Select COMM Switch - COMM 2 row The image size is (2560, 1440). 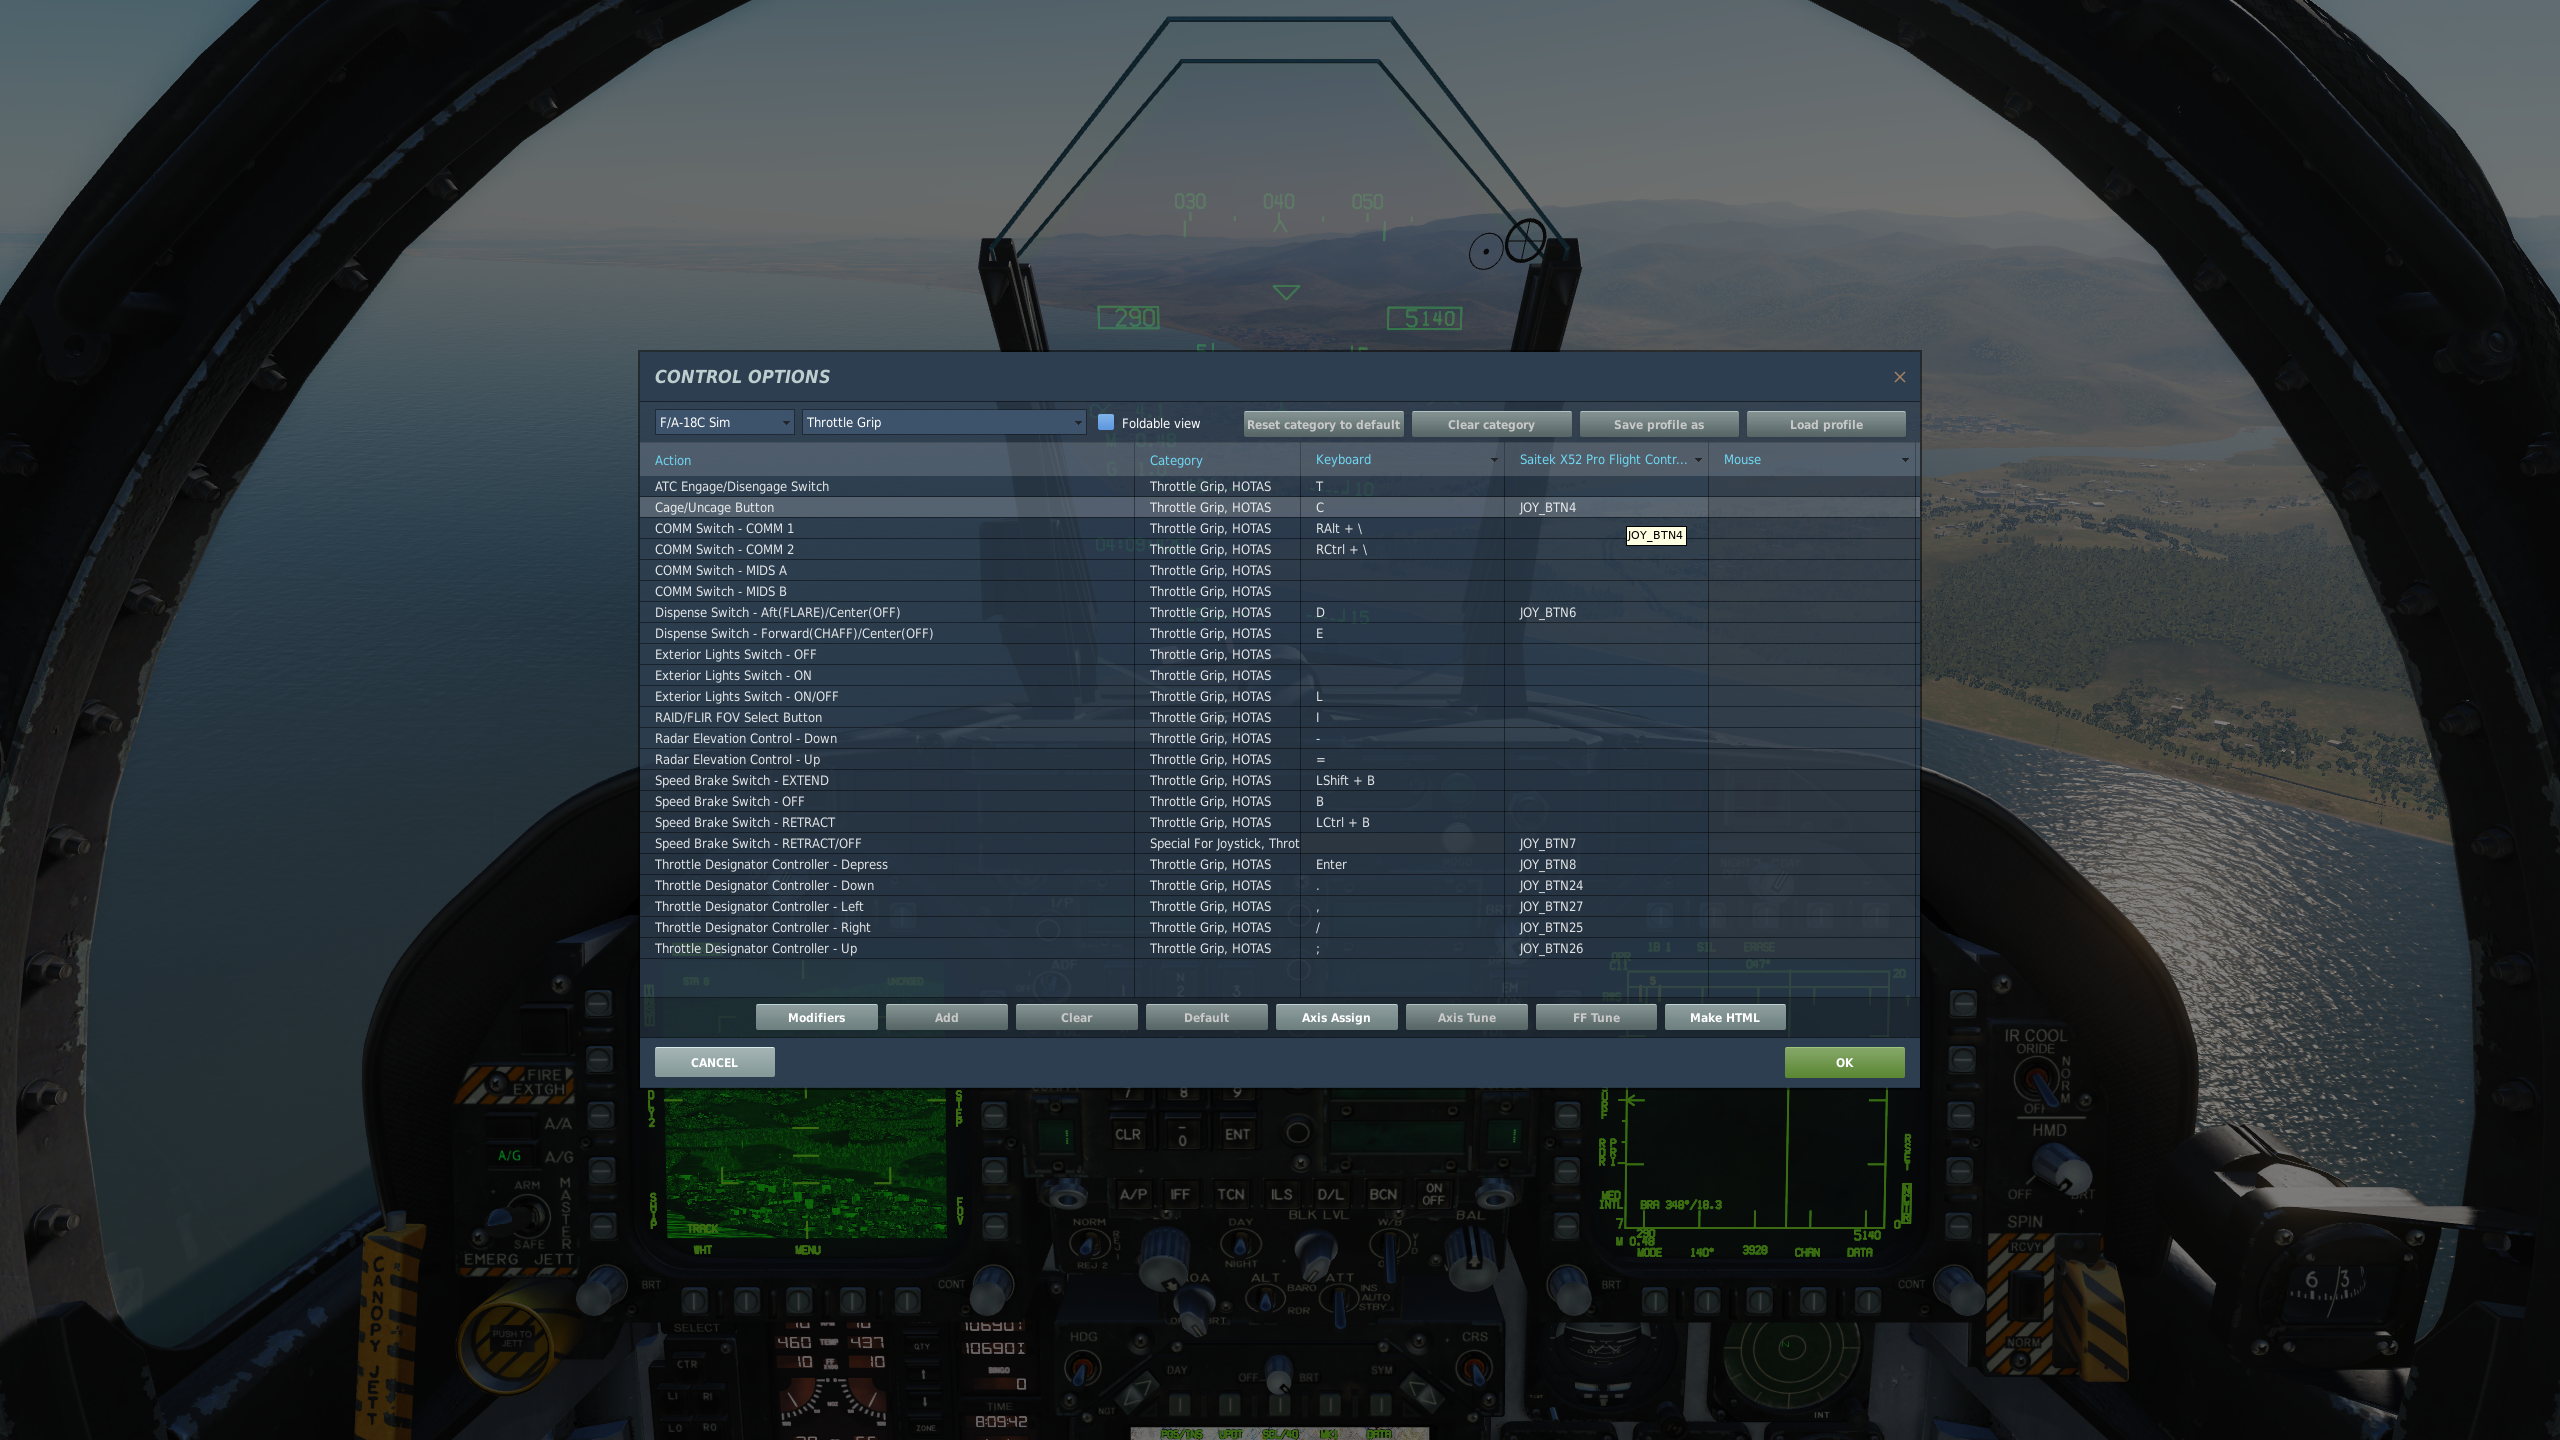point(1278,549)
